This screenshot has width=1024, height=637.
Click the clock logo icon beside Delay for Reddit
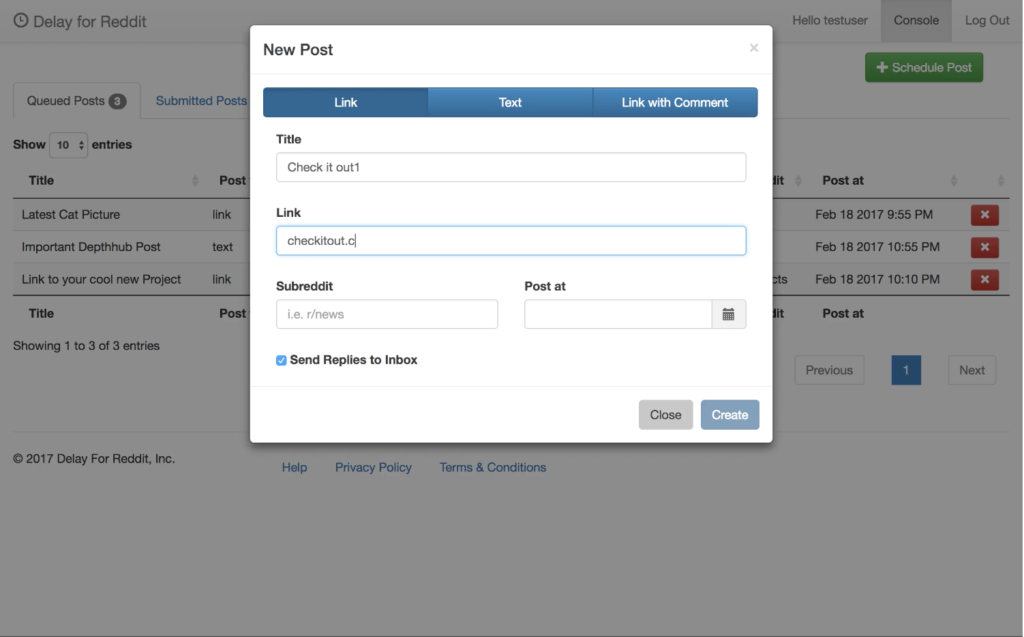pyautogui.click(x=21, y=21)
